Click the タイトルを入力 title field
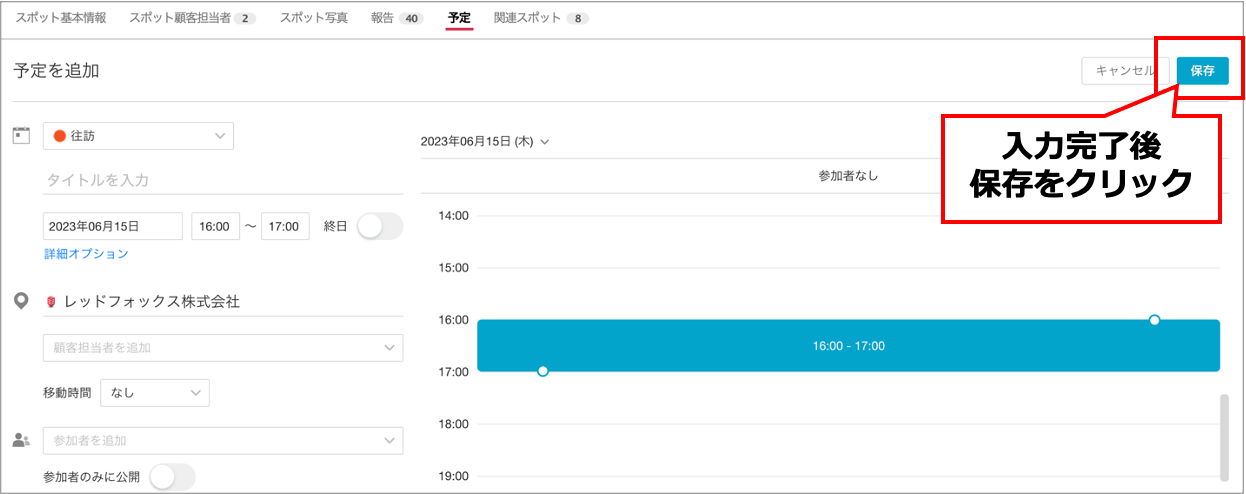1246x494 pixels. (223, 180)
